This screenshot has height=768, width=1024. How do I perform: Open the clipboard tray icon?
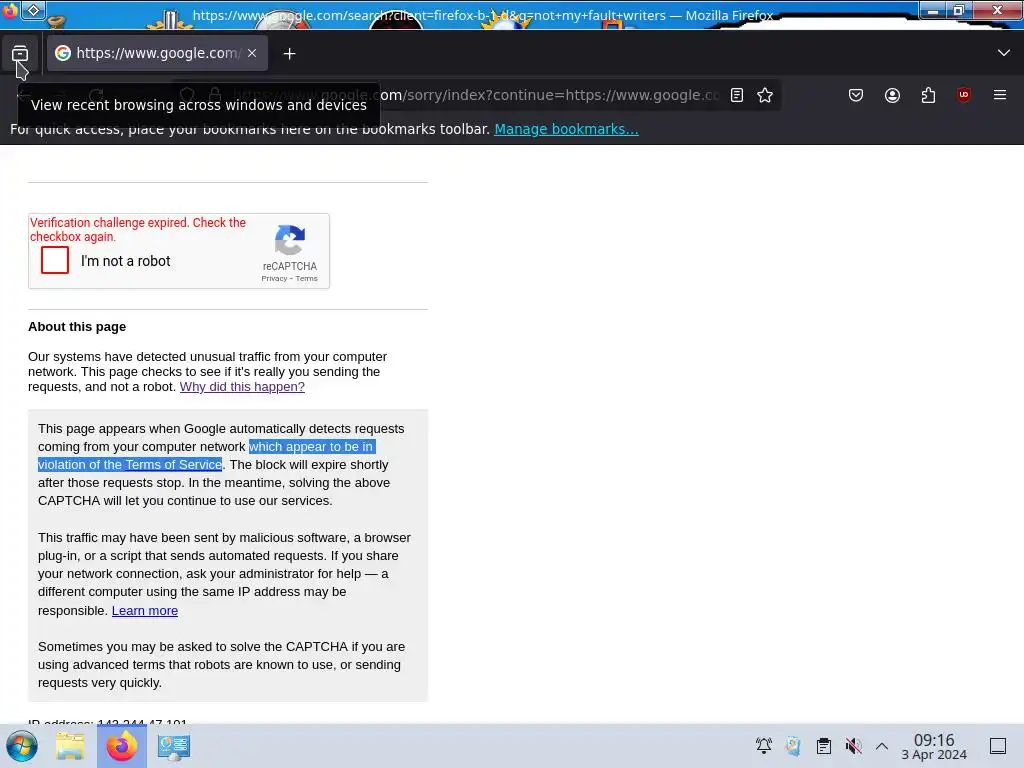[x=824, y=746]
